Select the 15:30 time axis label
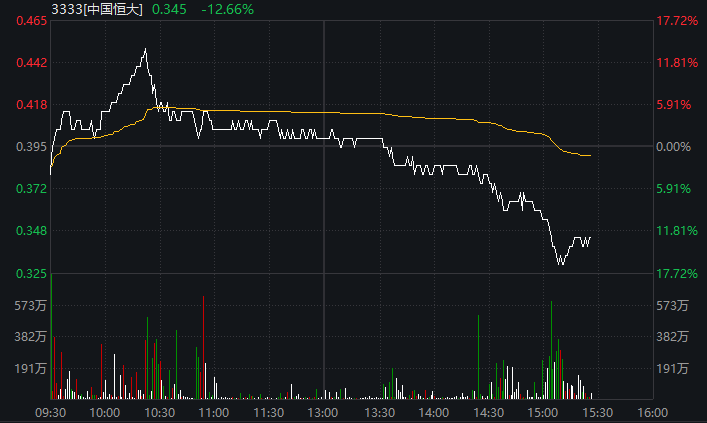Viewport: 707px width, 423px height. (598, 413)
